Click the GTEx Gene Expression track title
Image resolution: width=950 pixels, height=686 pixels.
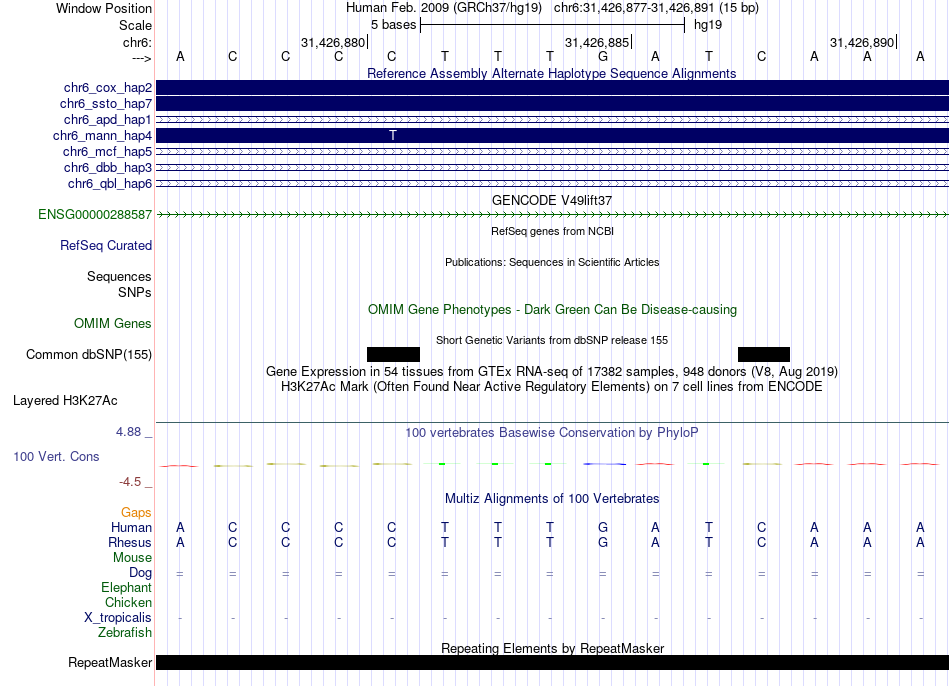coord(552,371)
